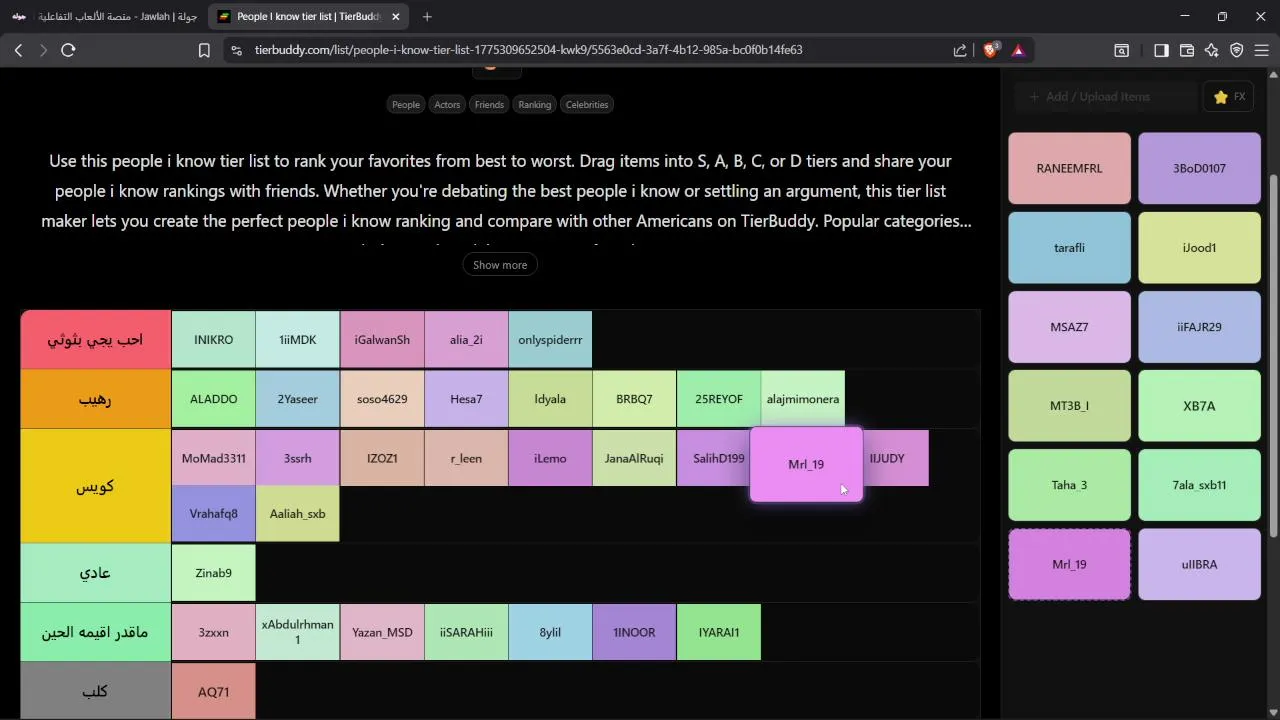This screenshot has height=720, width=1280.
Task: Open site settings icon beside the URL
Action: (235, 50)
